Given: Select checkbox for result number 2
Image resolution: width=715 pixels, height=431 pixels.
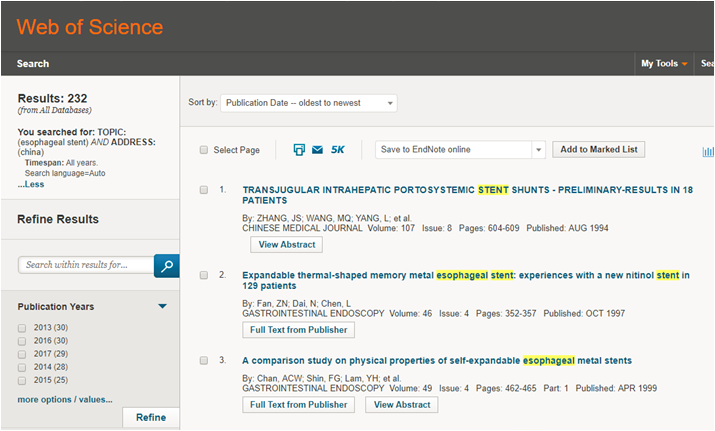Looking at the screenshot, I should coord(204,275).
